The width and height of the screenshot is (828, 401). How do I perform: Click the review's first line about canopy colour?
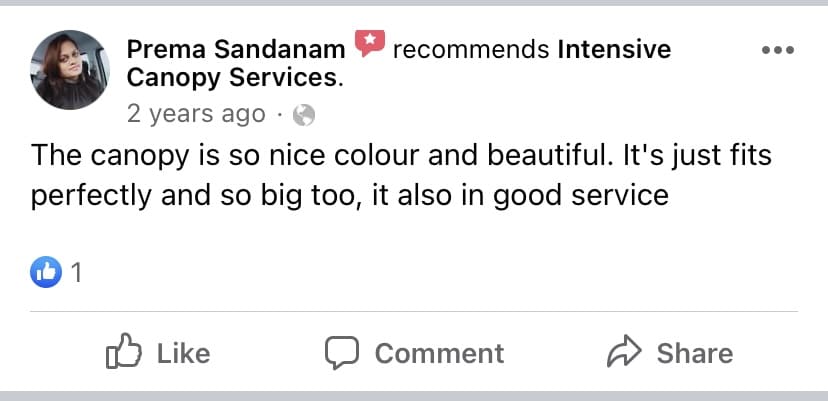coord(401,156)
